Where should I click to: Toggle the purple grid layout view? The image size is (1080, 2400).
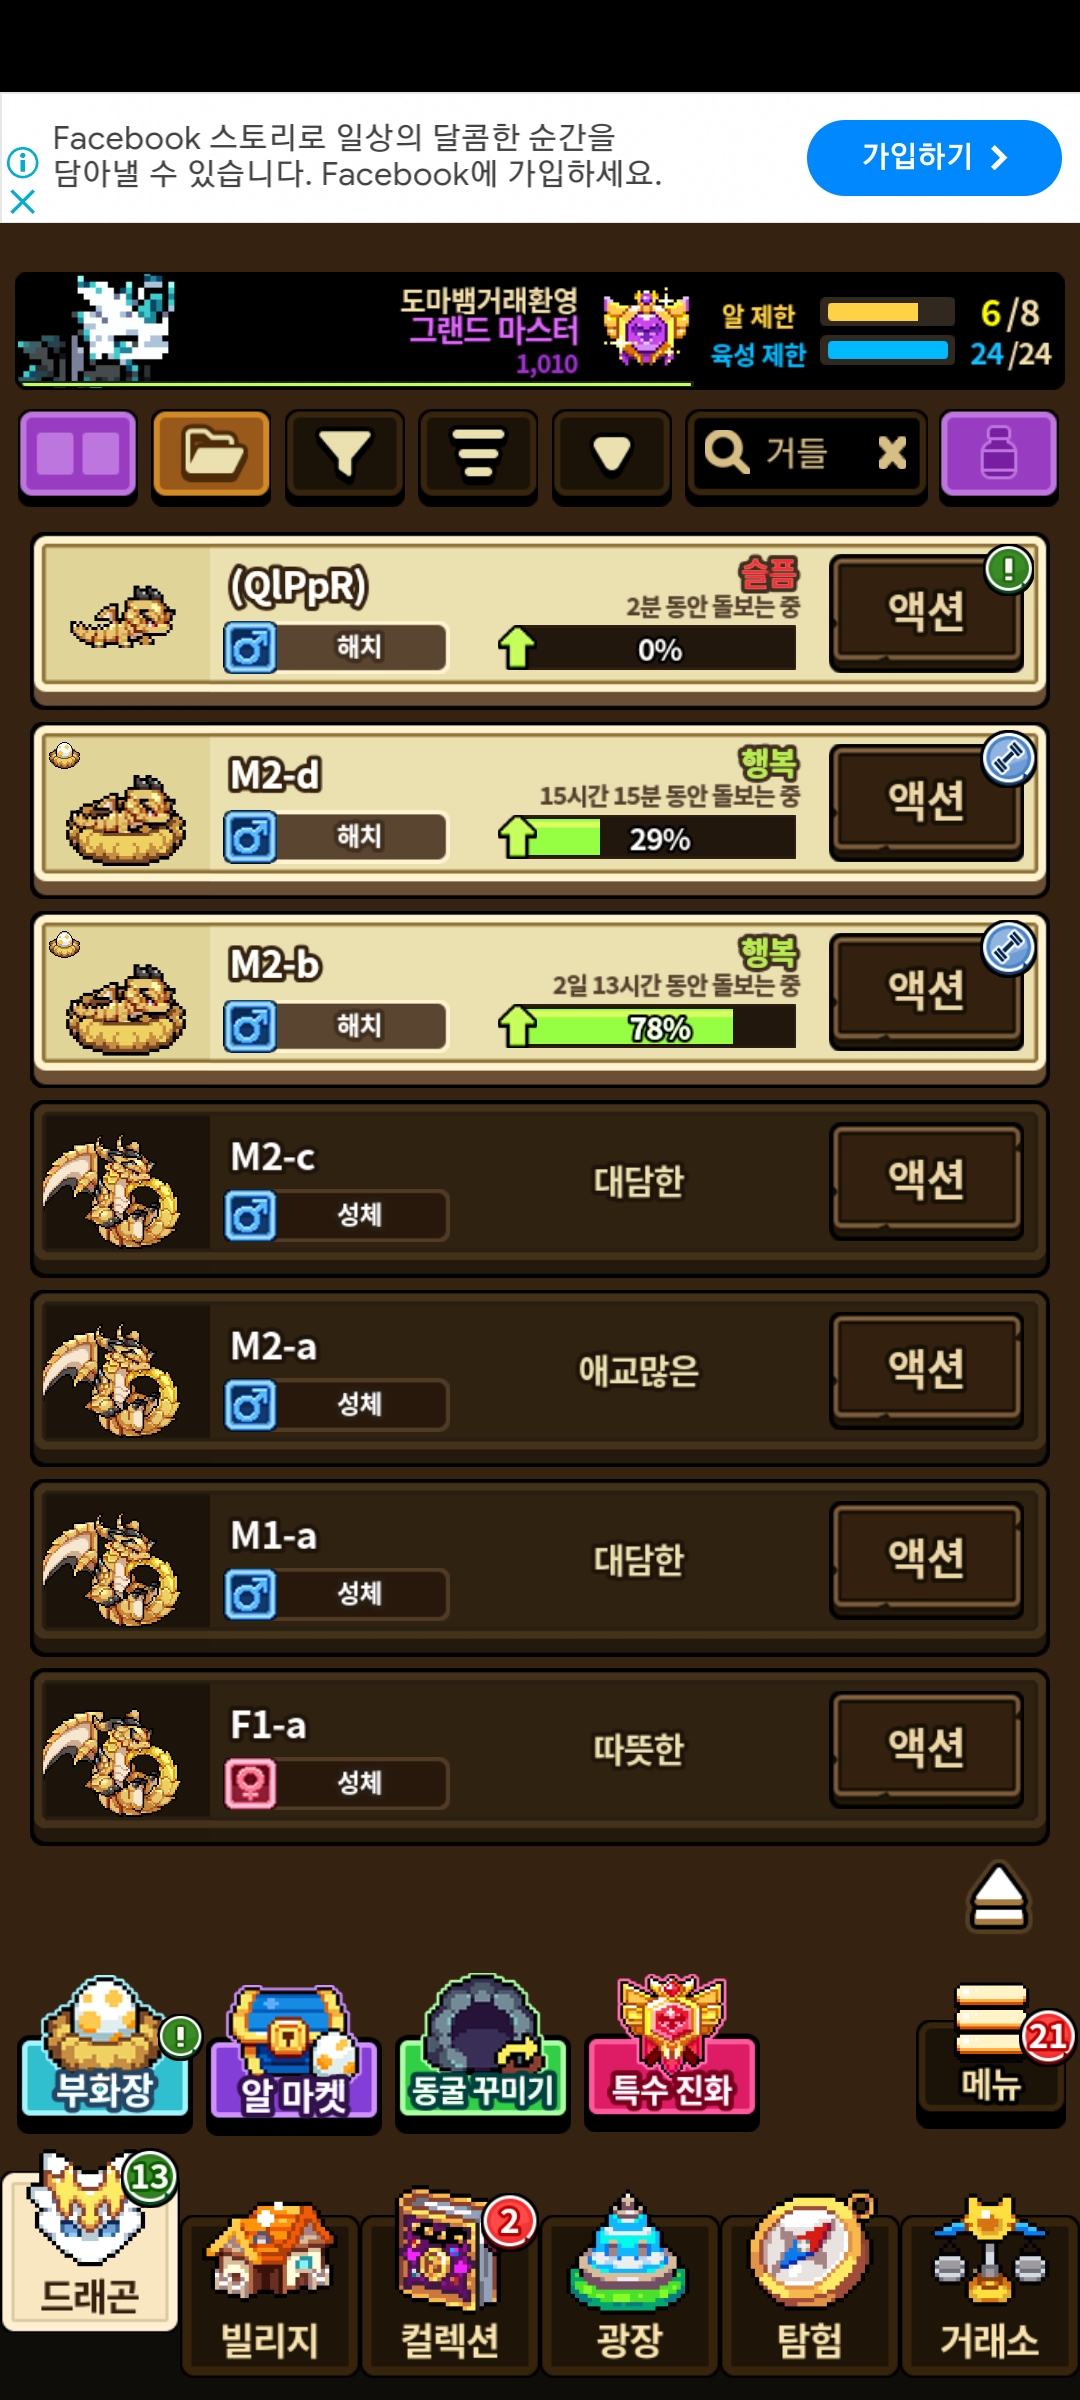pos(78,455)
